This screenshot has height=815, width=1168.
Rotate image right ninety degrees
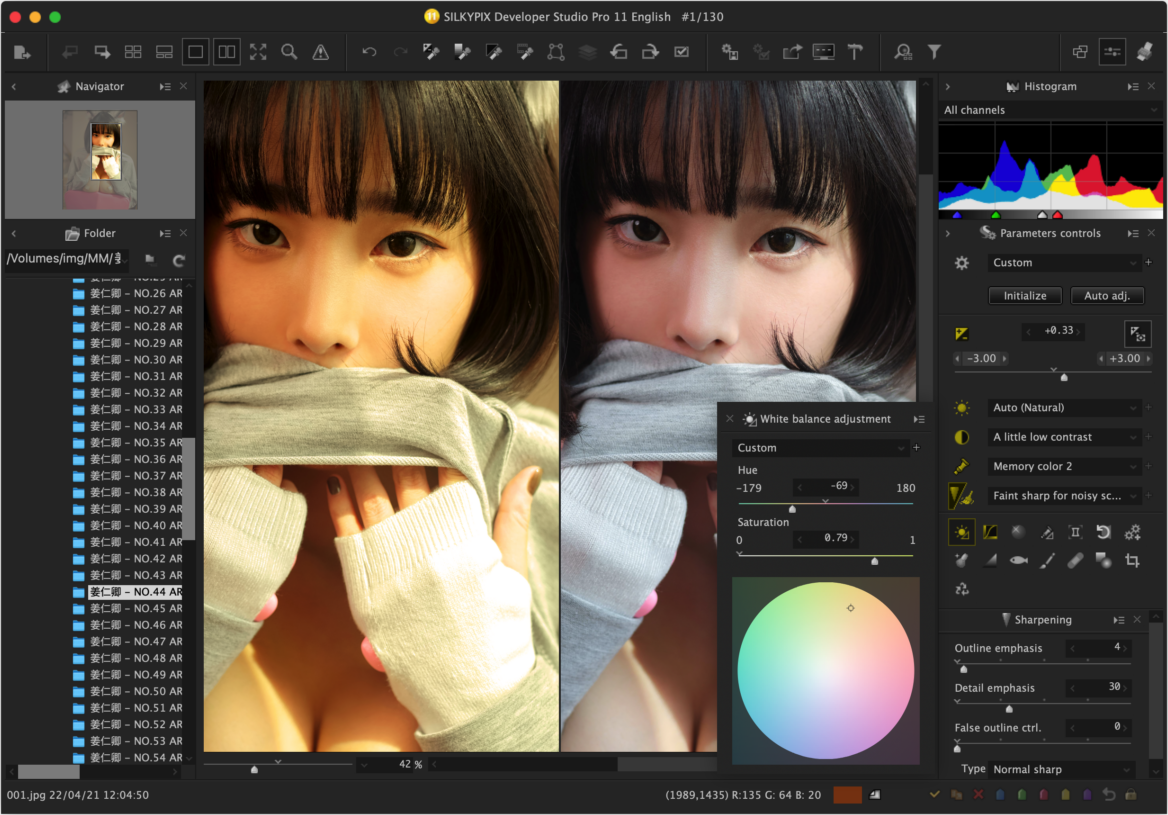pos(650,52)
